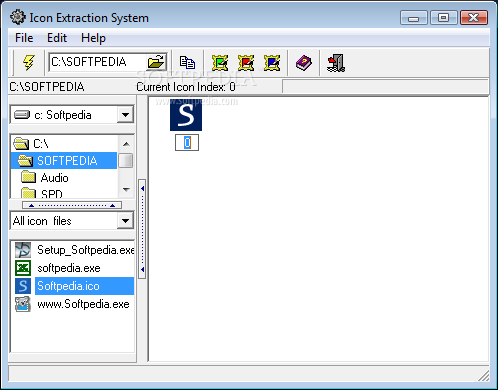Expand the drive dropdown arrow
This screenshot has width=498, height=390.
coord(125,115)
